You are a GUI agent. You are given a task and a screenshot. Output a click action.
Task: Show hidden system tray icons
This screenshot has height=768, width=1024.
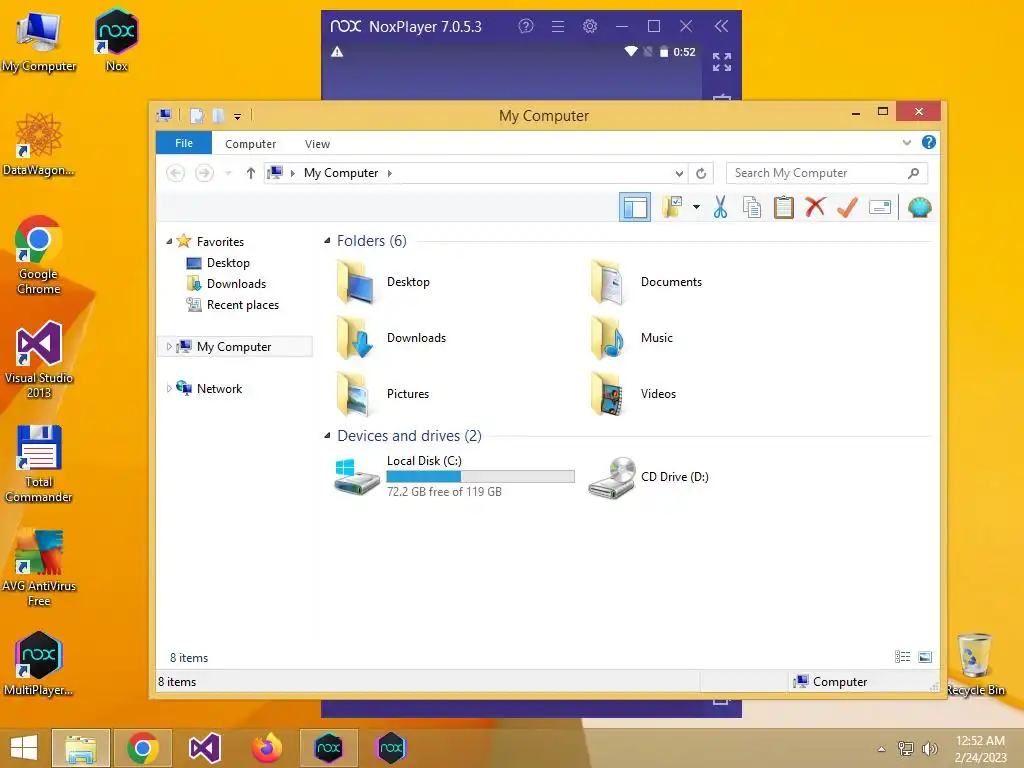point(881,749)
